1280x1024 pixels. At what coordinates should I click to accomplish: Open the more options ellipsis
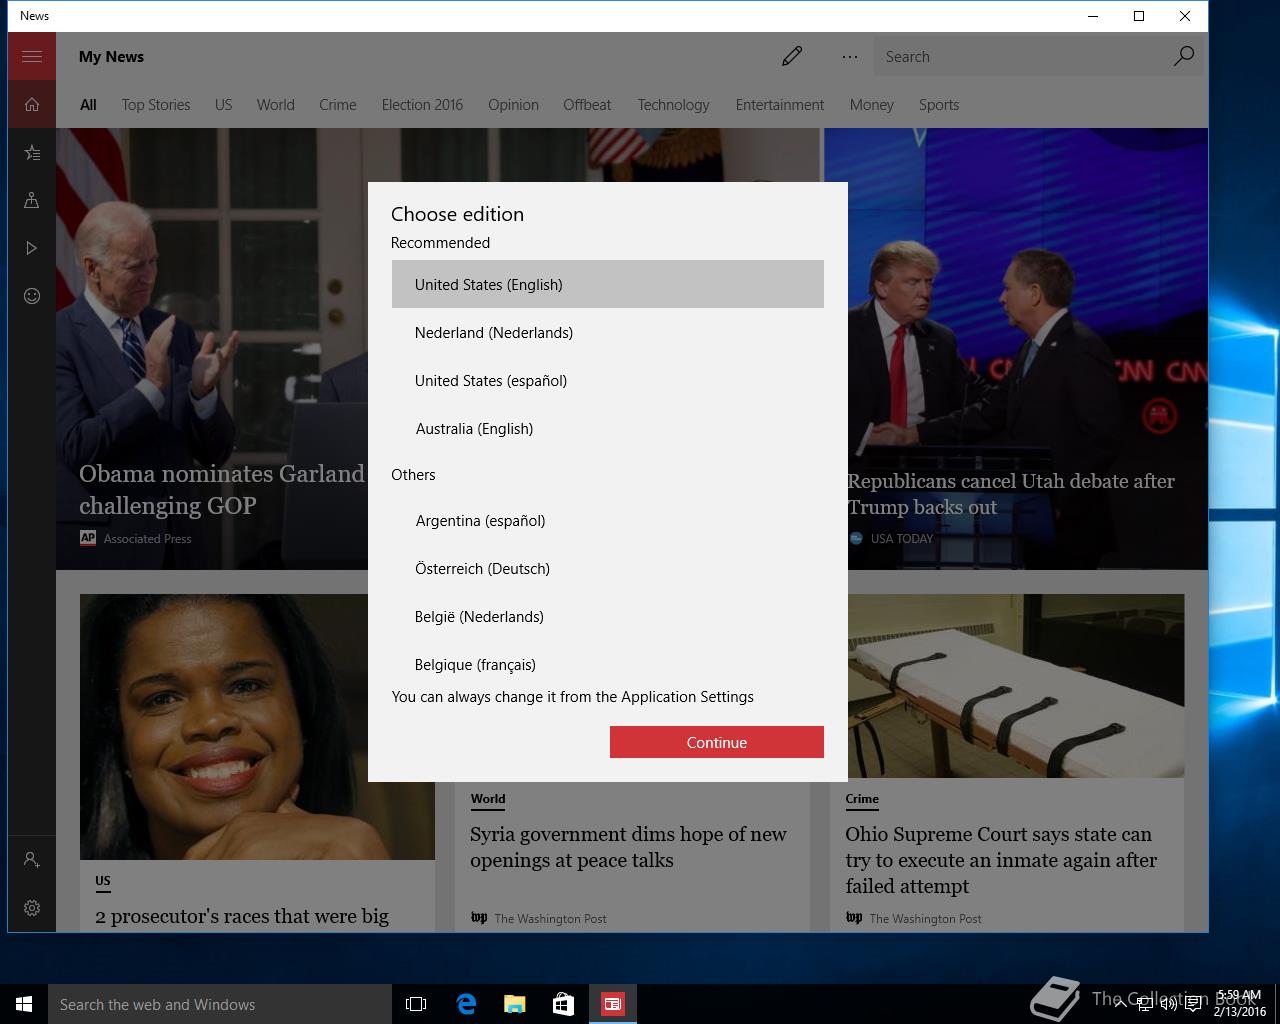(x=850, y=56)
